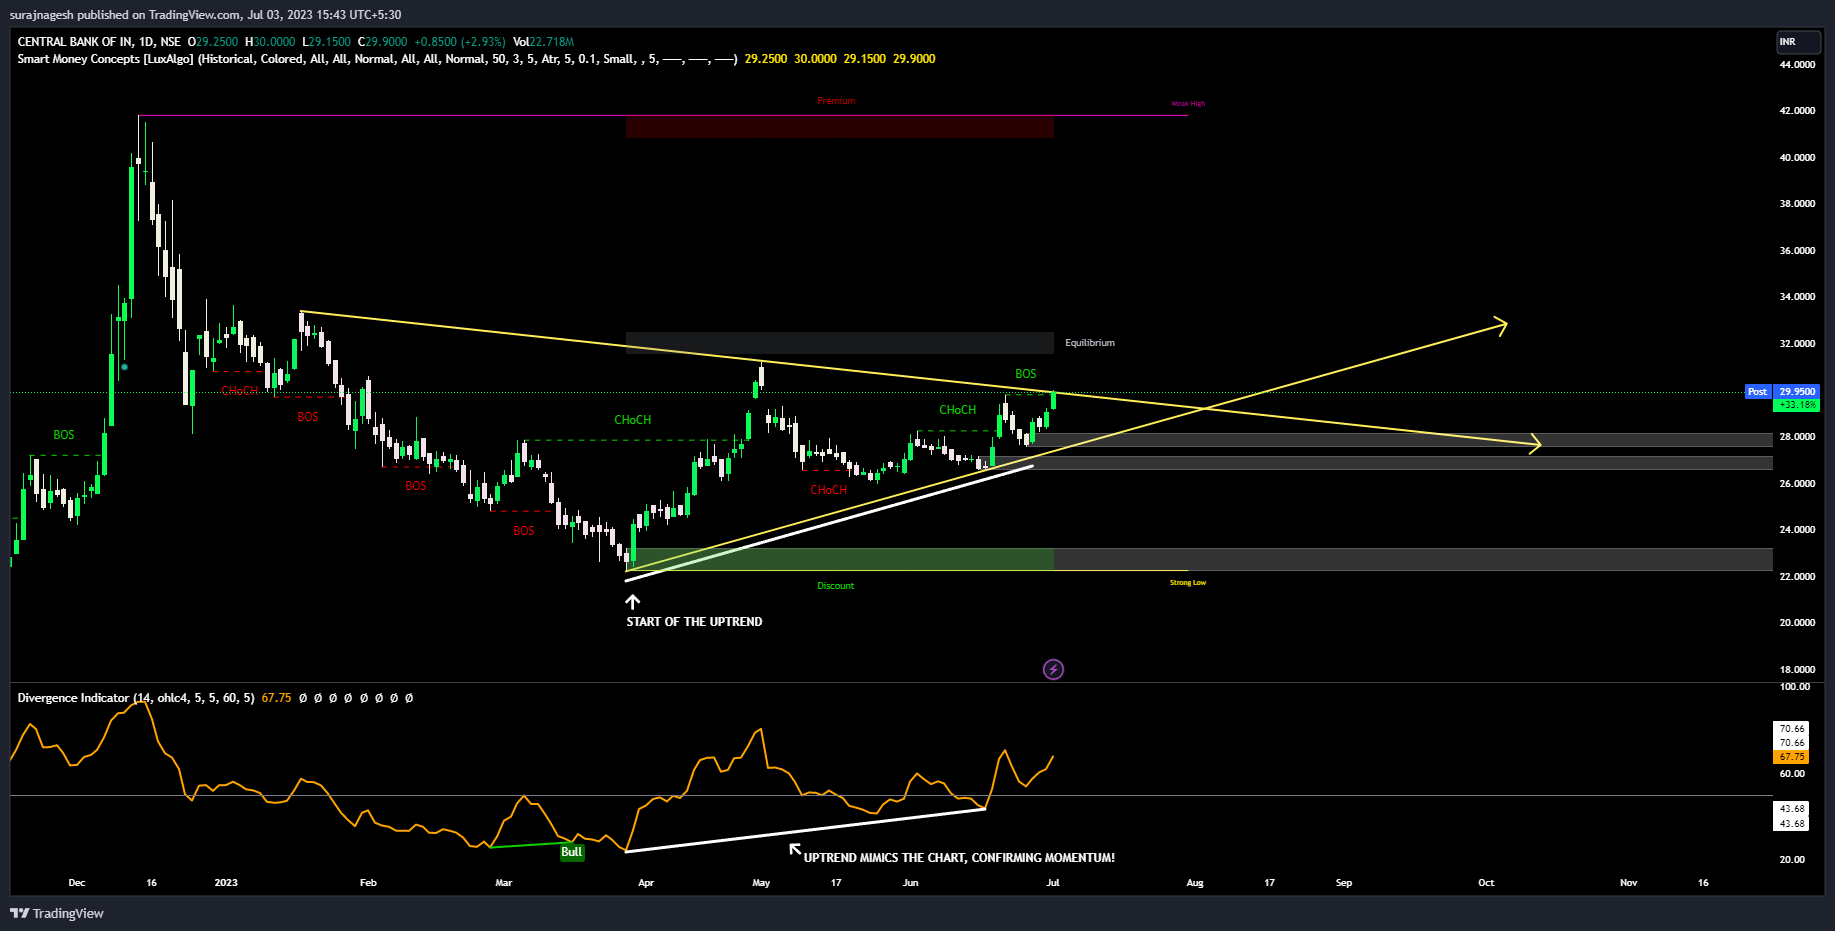1835x931 pixels.
Task: Select the CENTRAL BANK OF IN symbol title
Action: pos(75,42)
